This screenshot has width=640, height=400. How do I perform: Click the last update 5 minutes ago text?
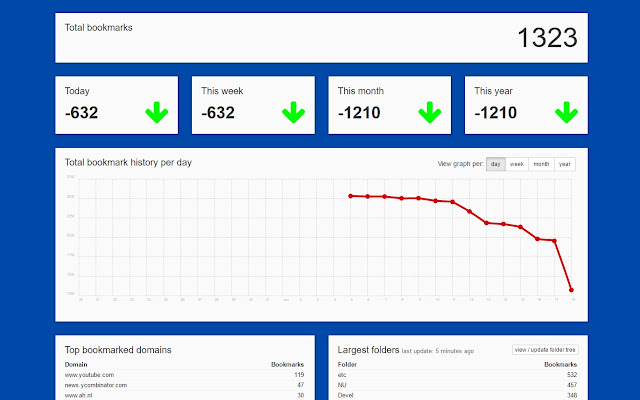coord(438,351)
